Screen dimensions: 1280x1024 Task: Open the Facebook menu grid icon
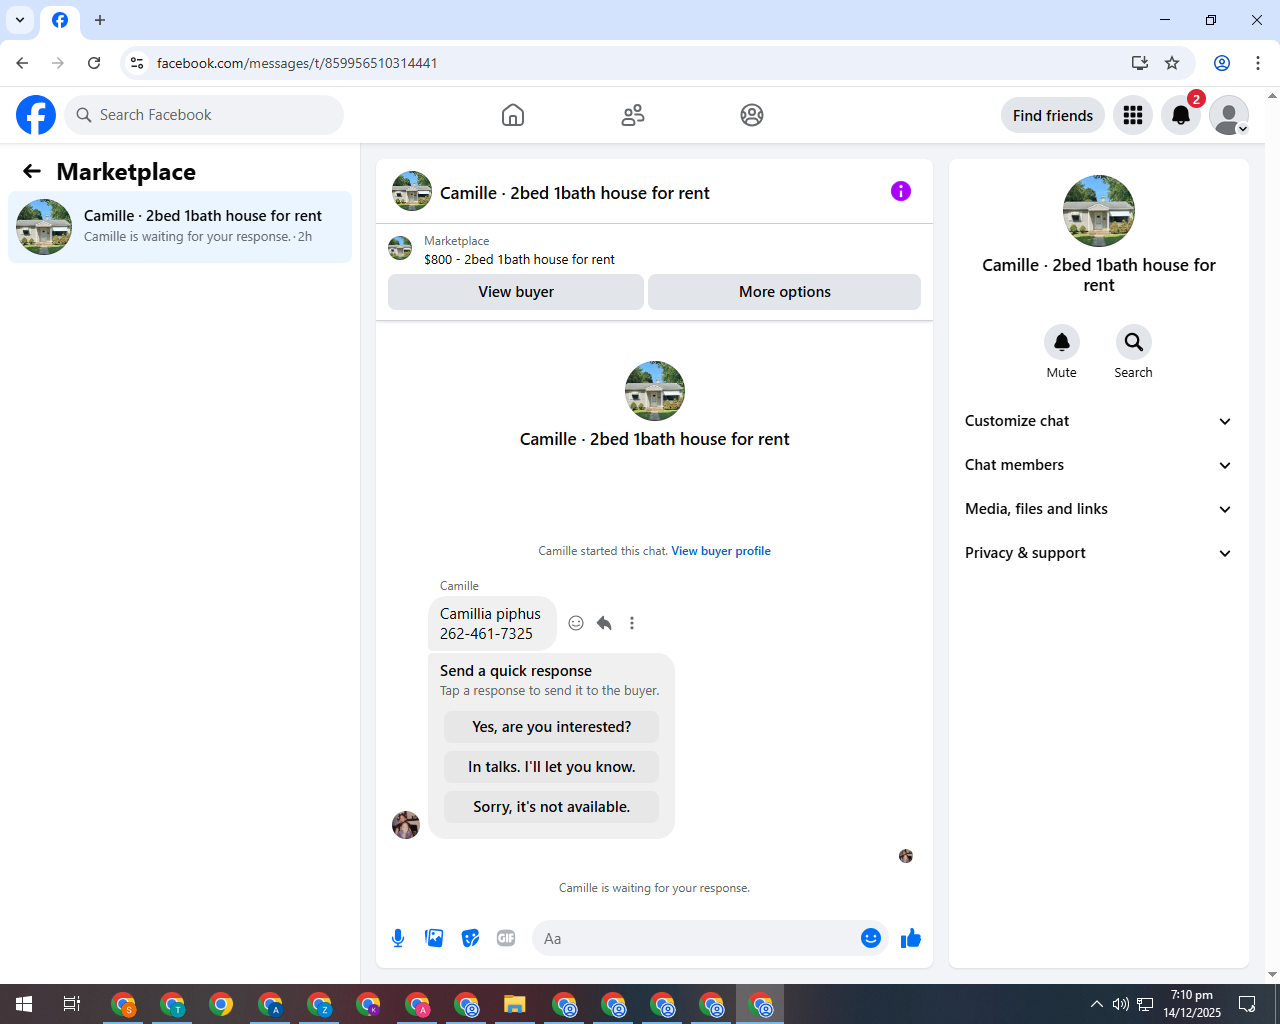pos(1133,115)
